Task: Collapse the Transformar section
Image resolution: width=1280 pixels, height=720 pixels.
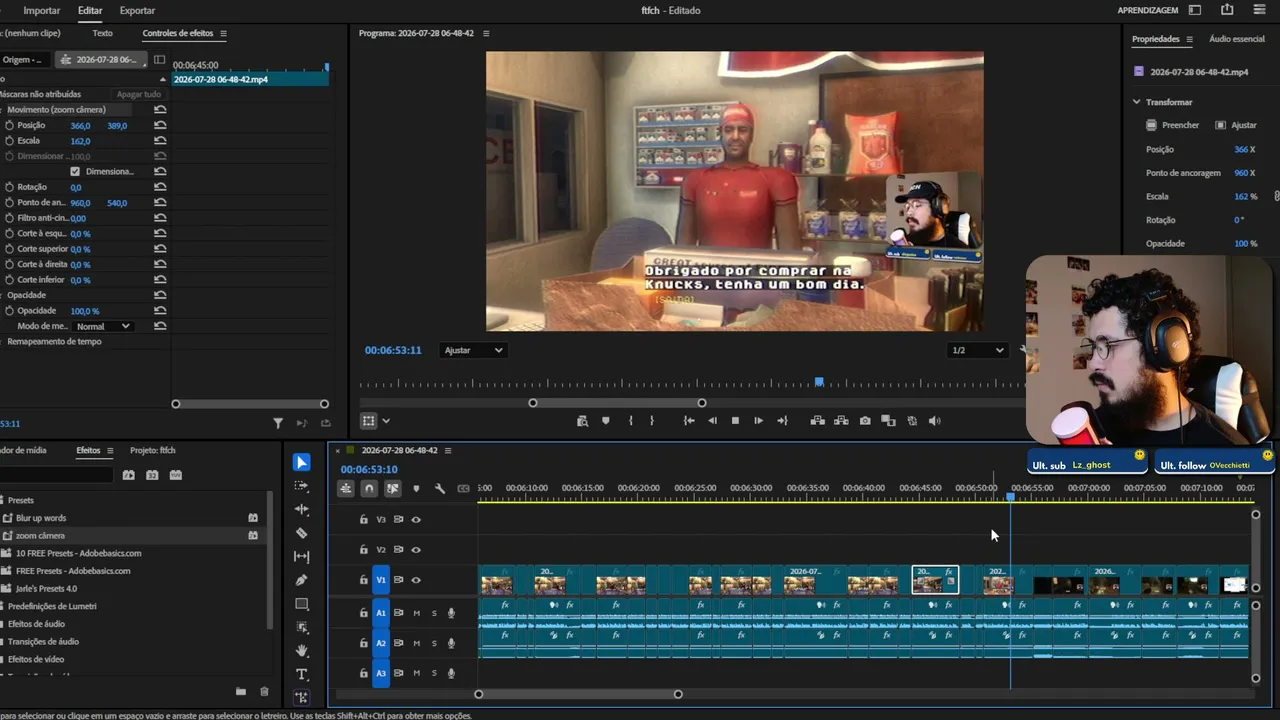Action: coord(1137,102)
